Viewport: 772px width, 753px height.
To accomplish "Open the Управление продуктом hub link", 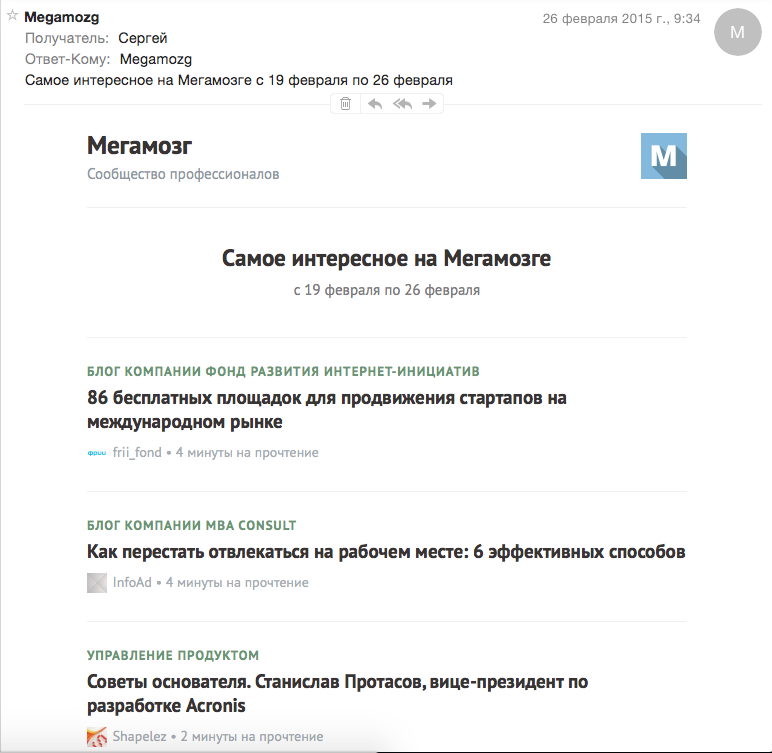I will [173, 655].
